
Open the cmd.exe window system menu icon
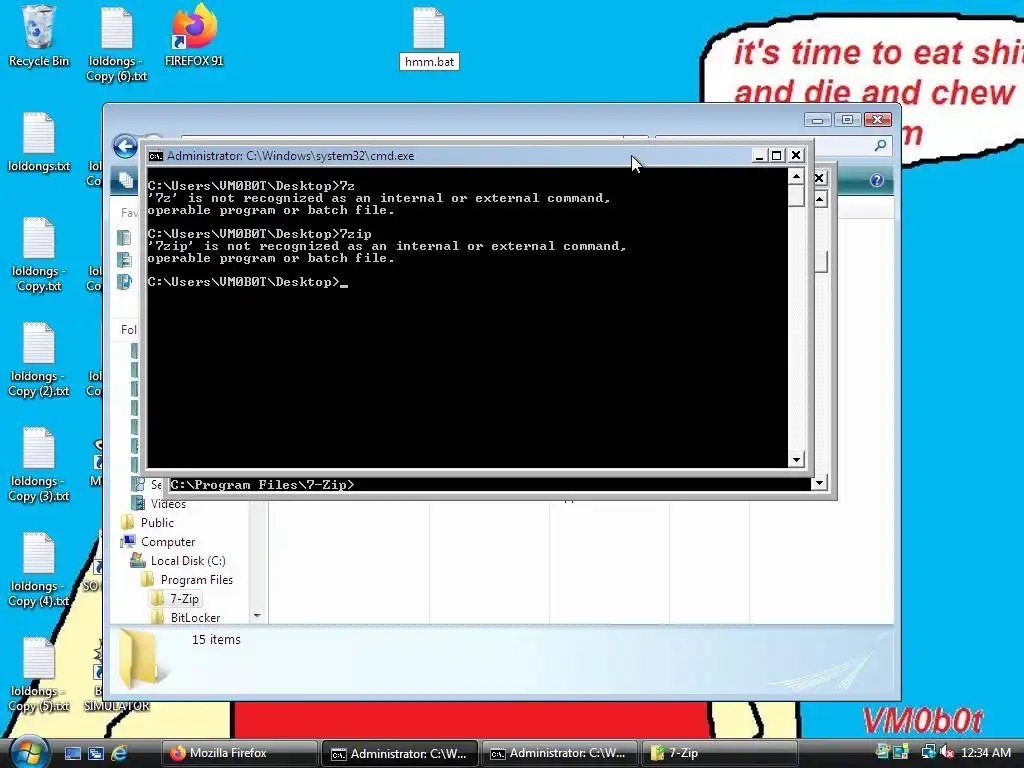click(x=155, y=156)
